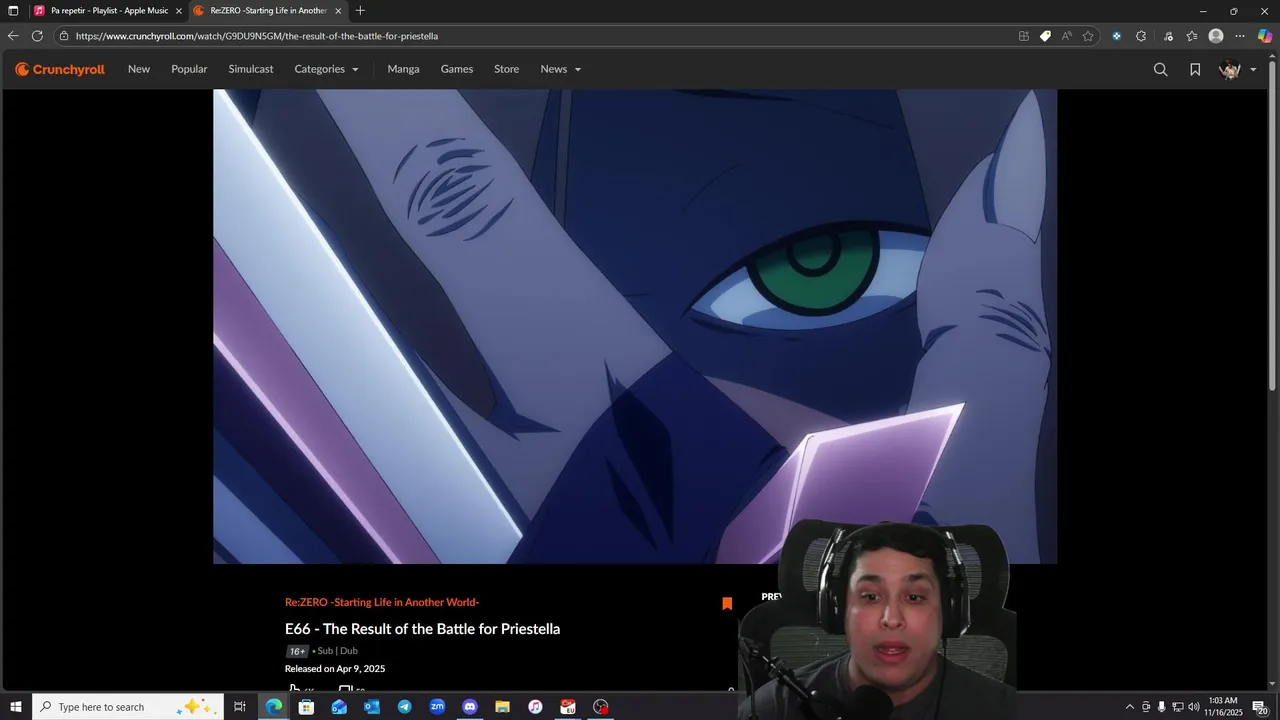Open the Popular anime page
1280x720 pixels.
189,69
